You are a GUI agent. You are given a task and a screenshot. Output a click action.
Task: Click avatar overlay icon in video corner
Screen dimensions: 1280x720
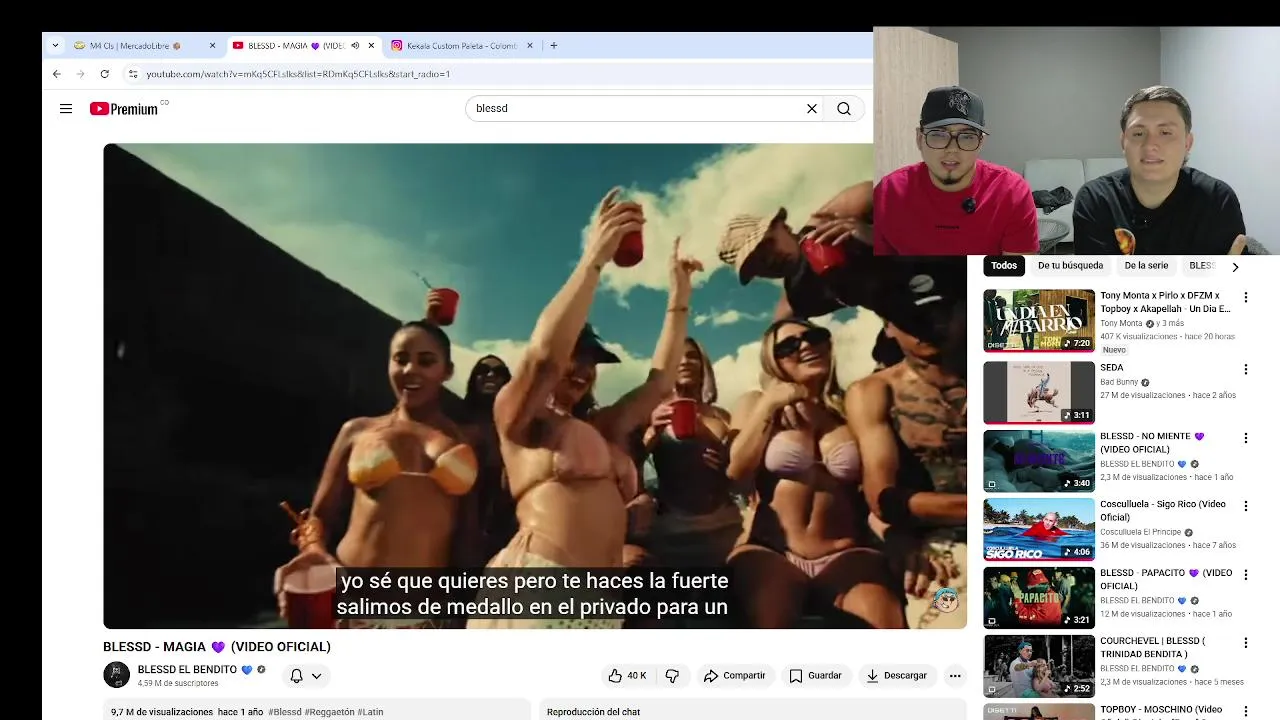(946, 599)
